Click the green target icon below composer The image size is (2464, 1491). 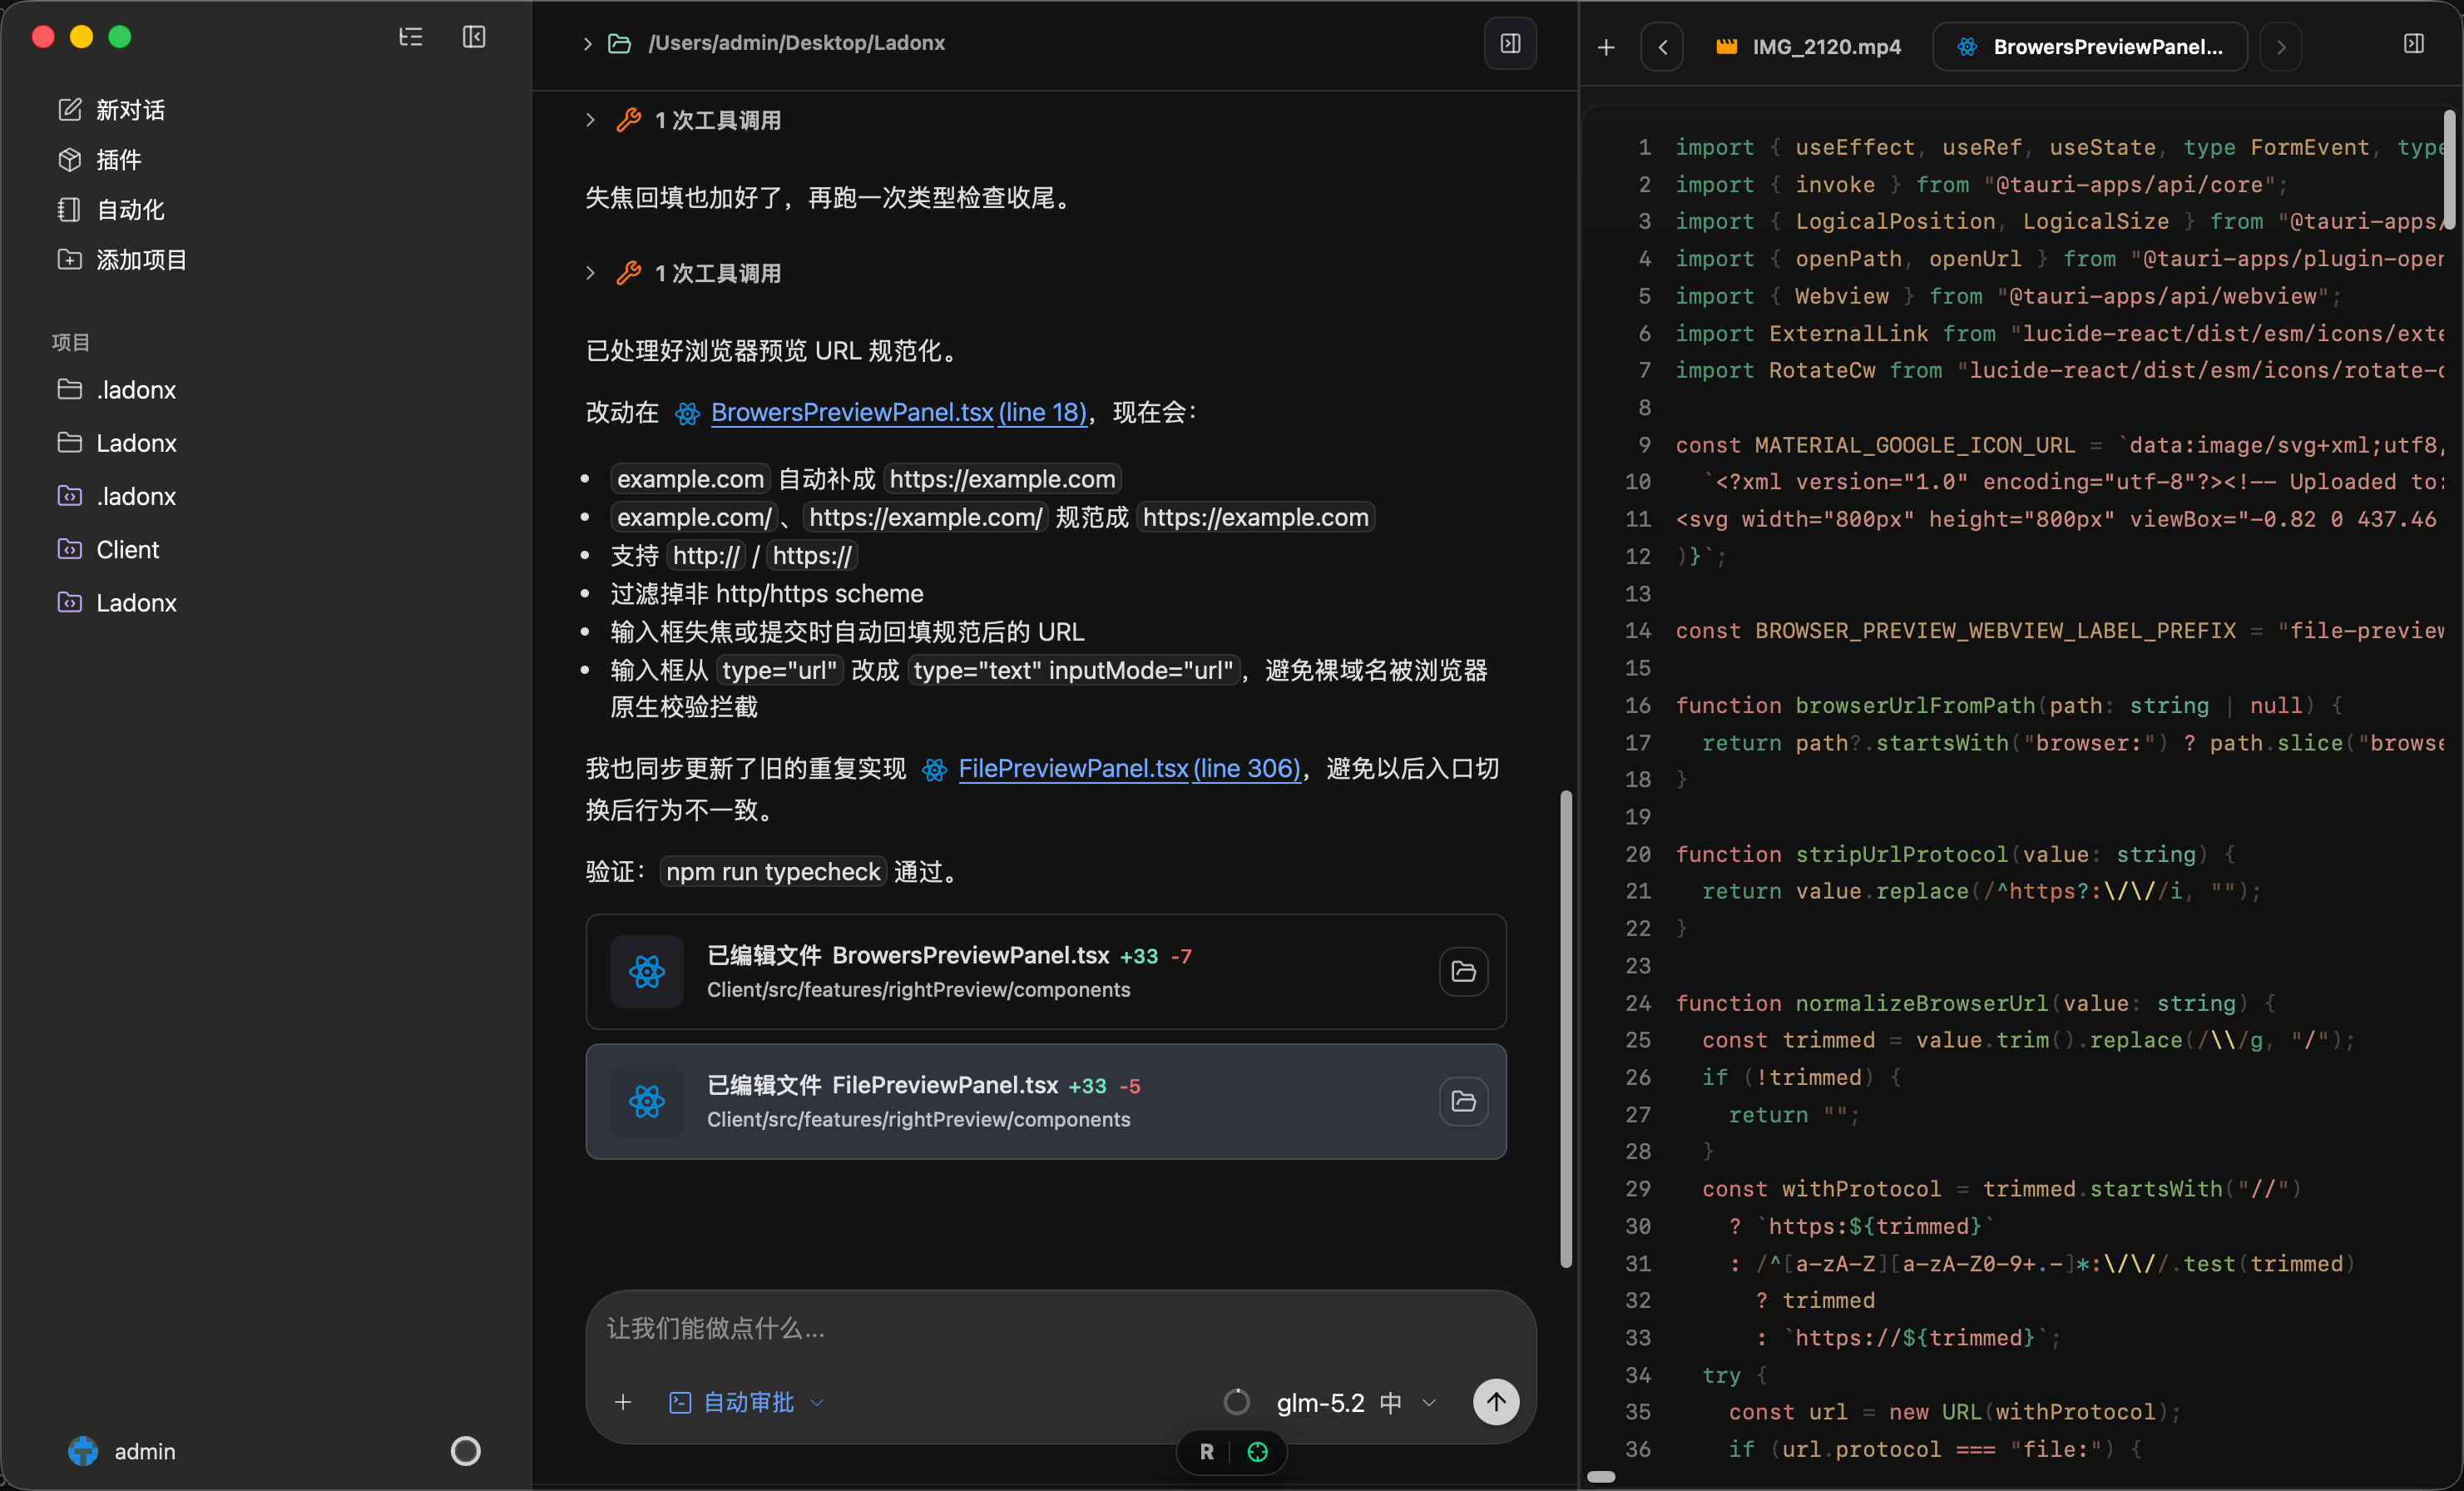1258,1451
